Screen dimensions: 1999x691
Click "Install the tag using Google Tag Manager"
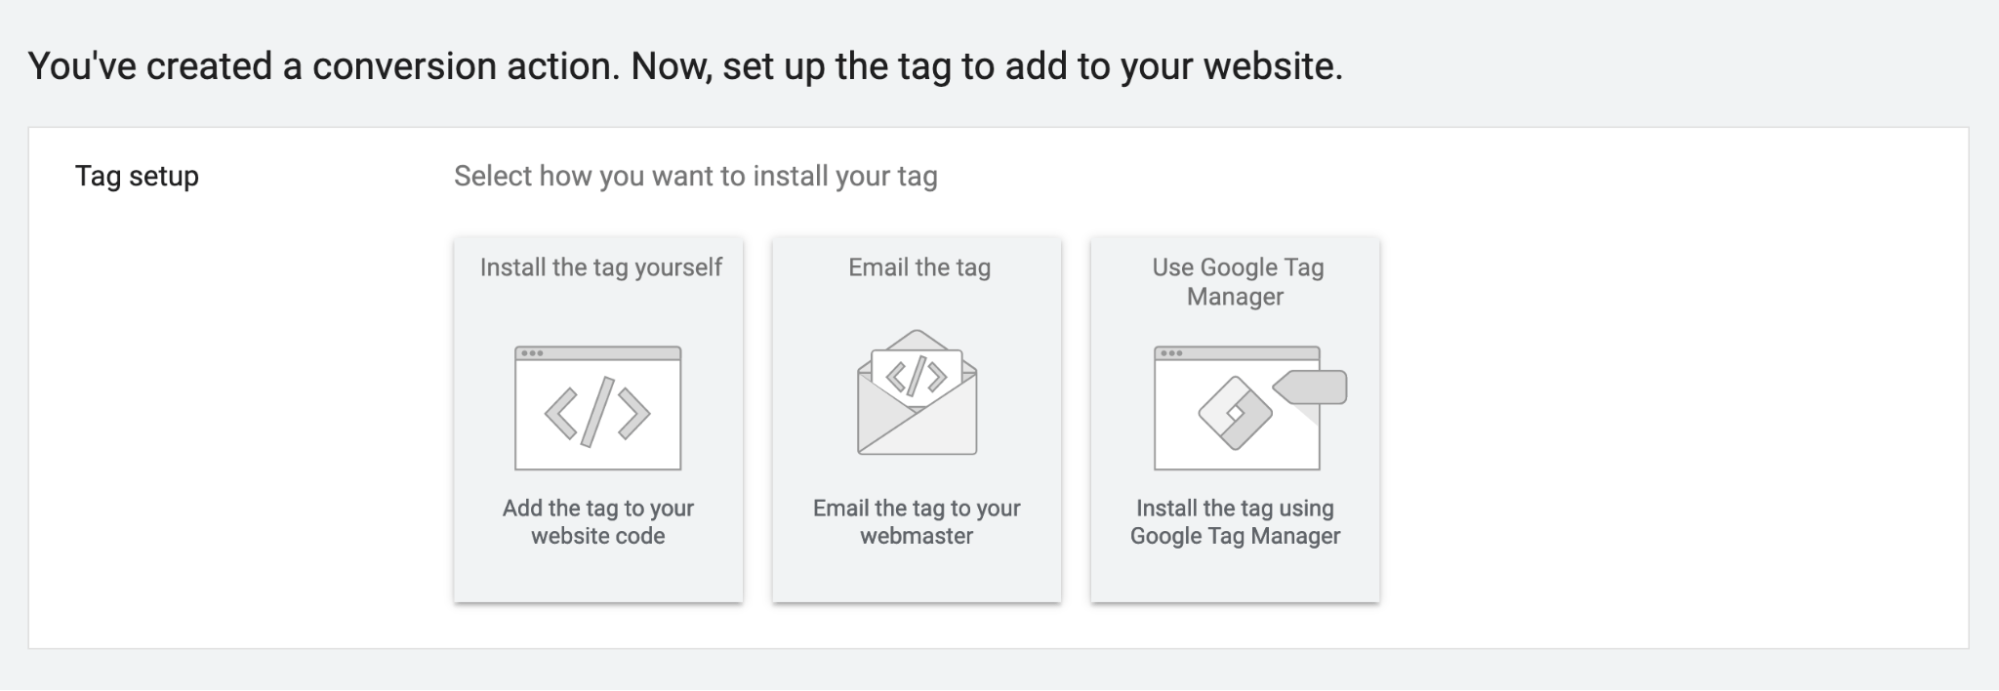click(1235, 522)
